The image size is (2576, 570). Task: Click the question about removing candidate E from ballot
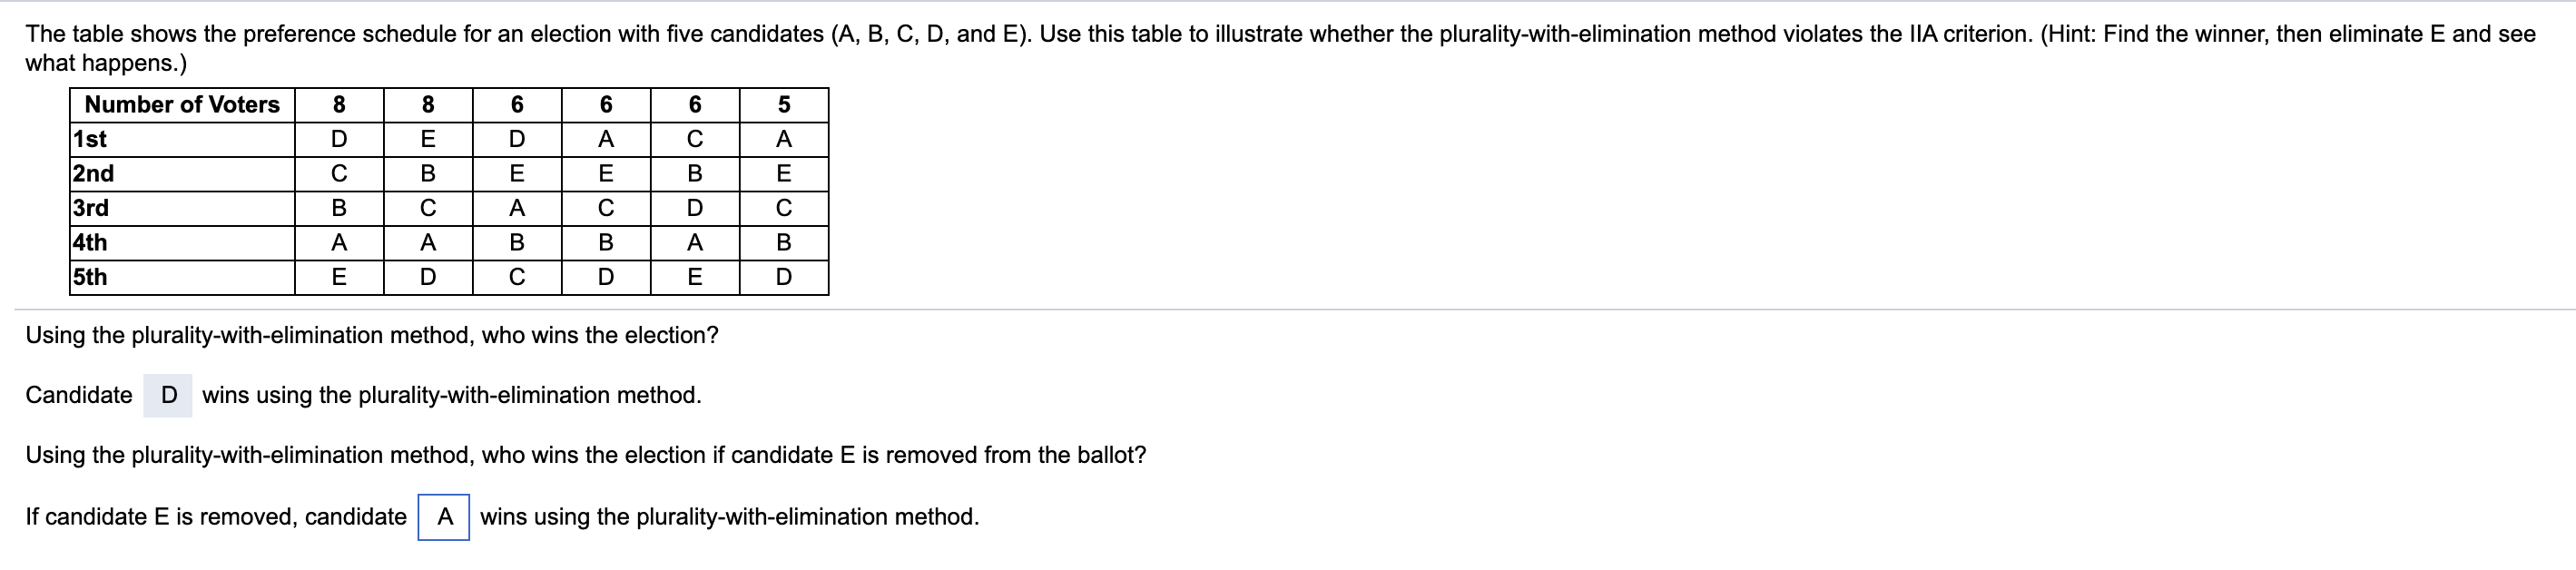[586, 455]
